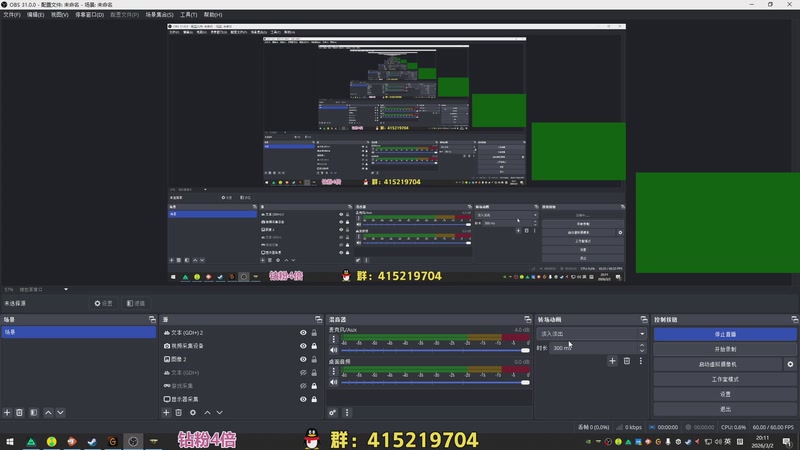
Task: Move source up in the Sources list
Action: [207, 412]
